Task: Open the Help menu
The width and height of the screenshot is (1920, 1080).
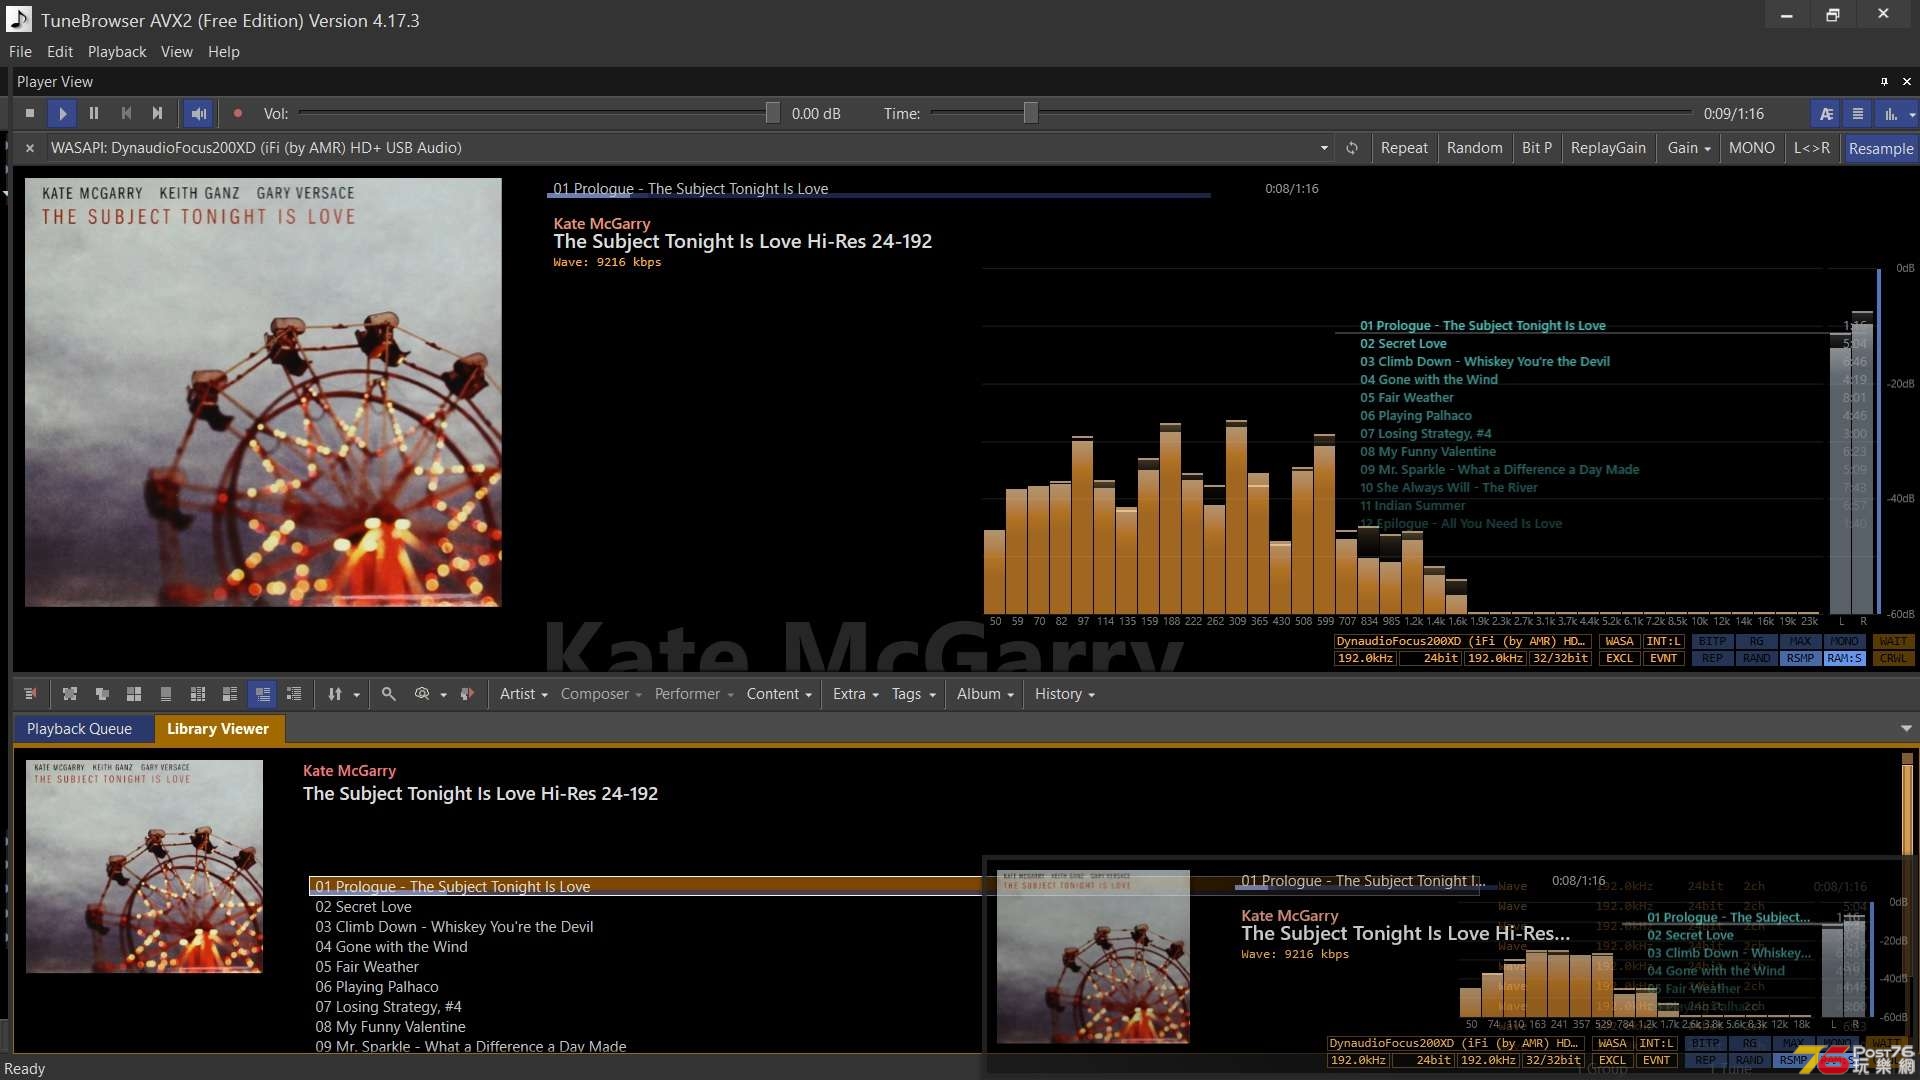Action: point(224,52)
